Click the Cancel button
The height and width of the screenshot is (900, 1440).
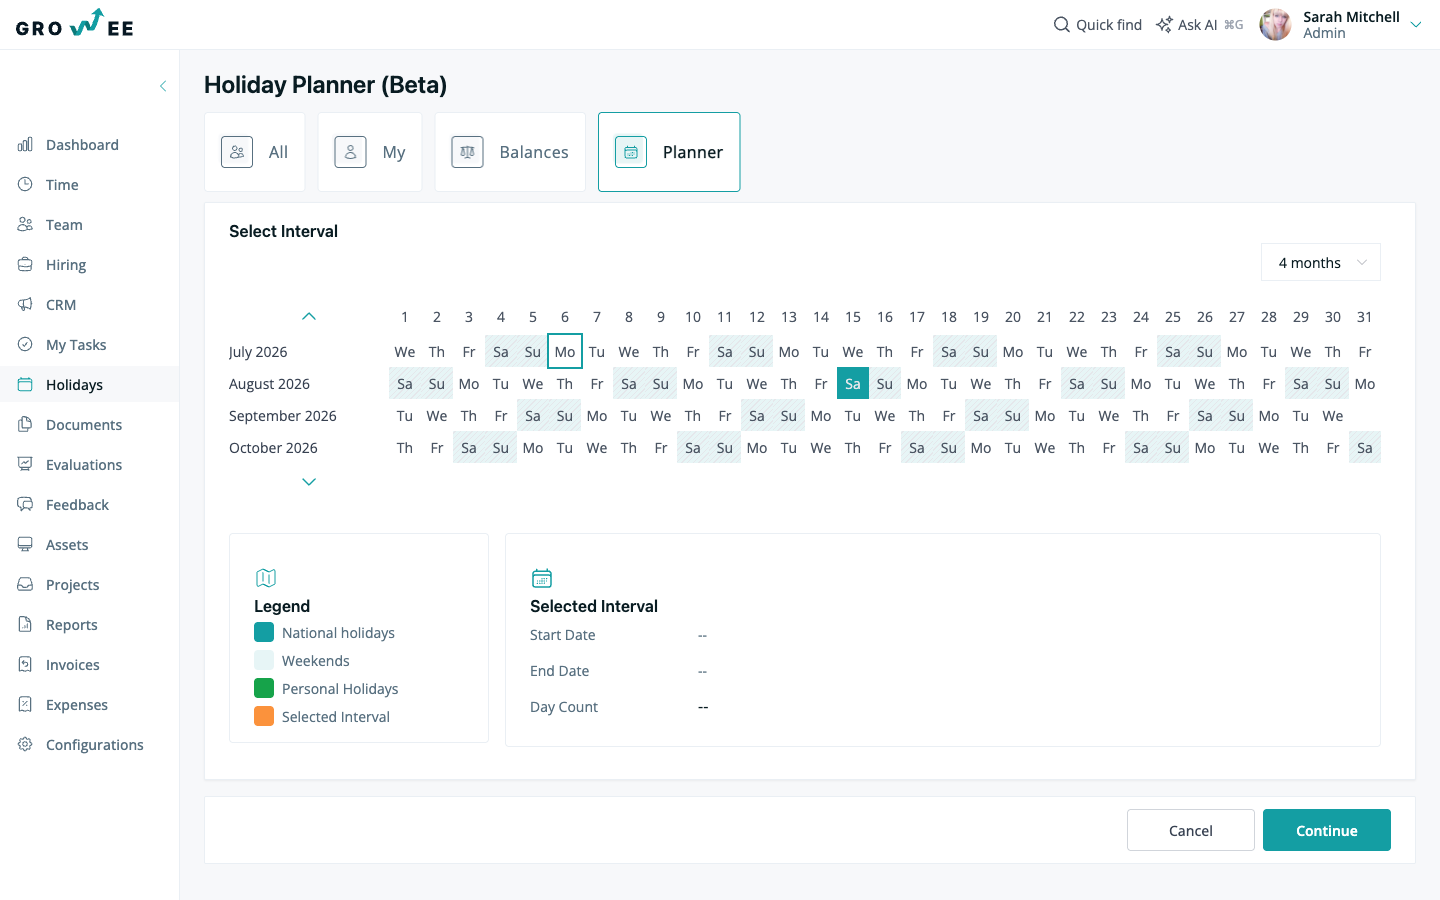point(1191,830)
